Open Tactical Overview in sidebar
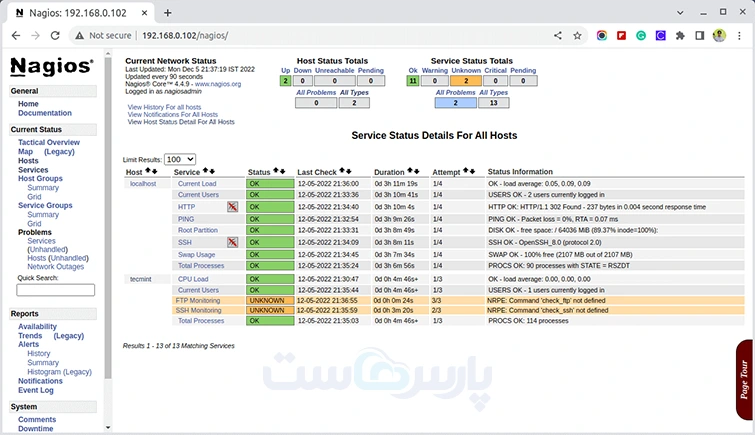Image resolution: width=755 pixels, height=435 pixels. (49, 142)
